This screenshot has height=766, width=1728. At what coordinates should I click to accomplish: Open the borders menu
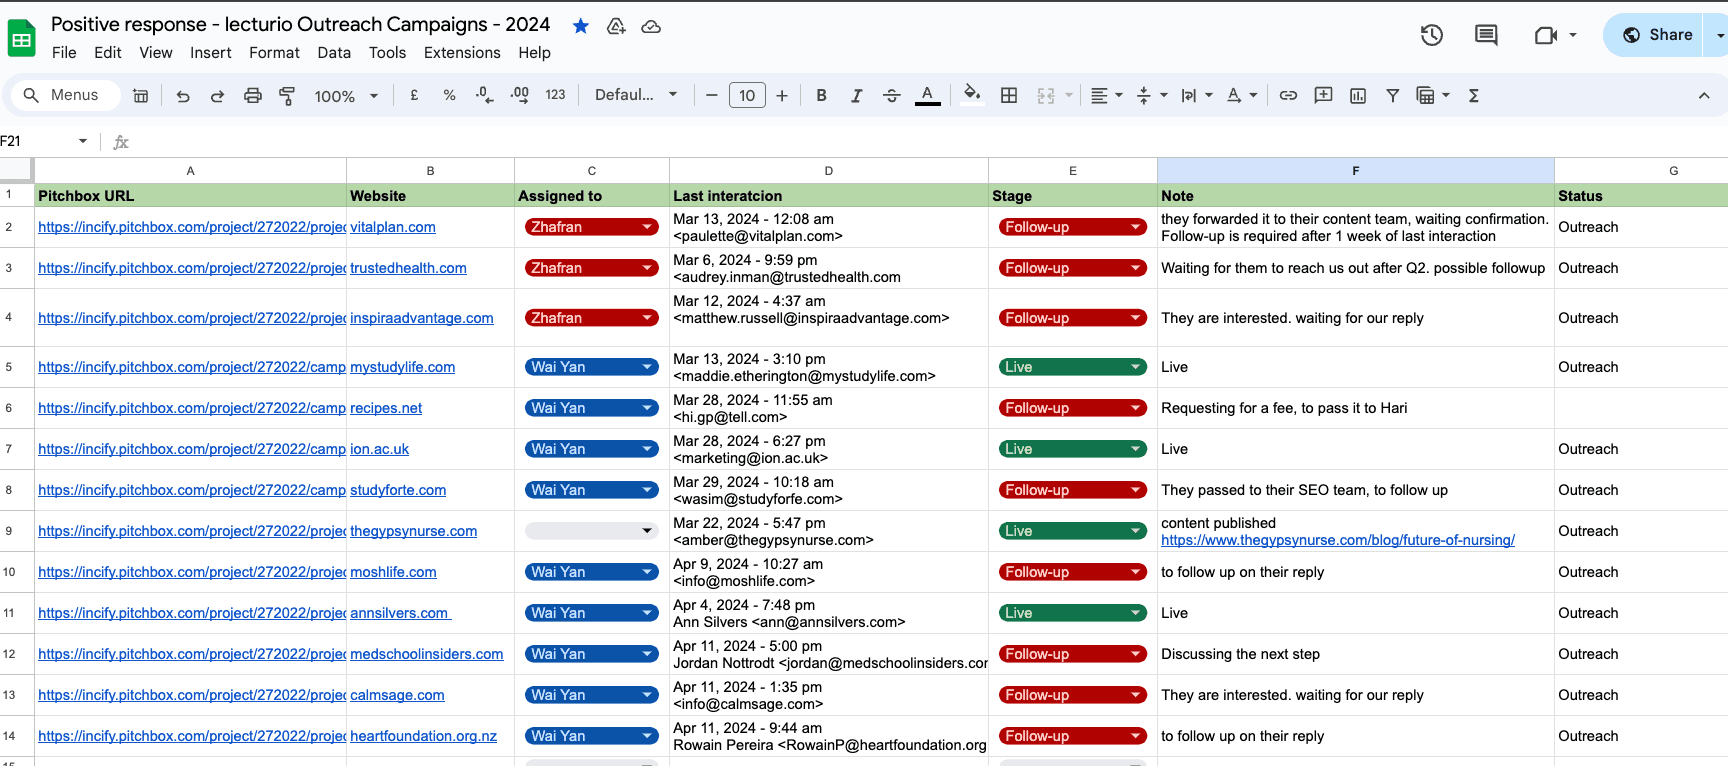click(1009, 95)
